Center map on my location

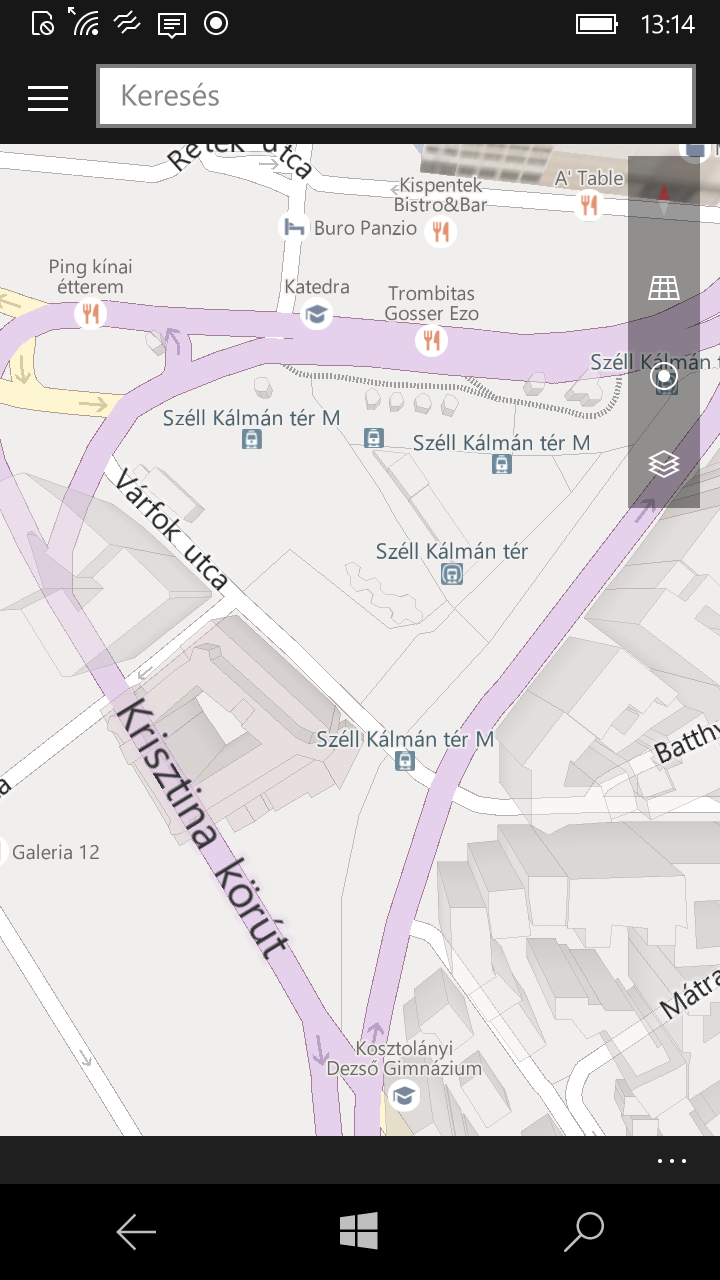click(664, 377)
